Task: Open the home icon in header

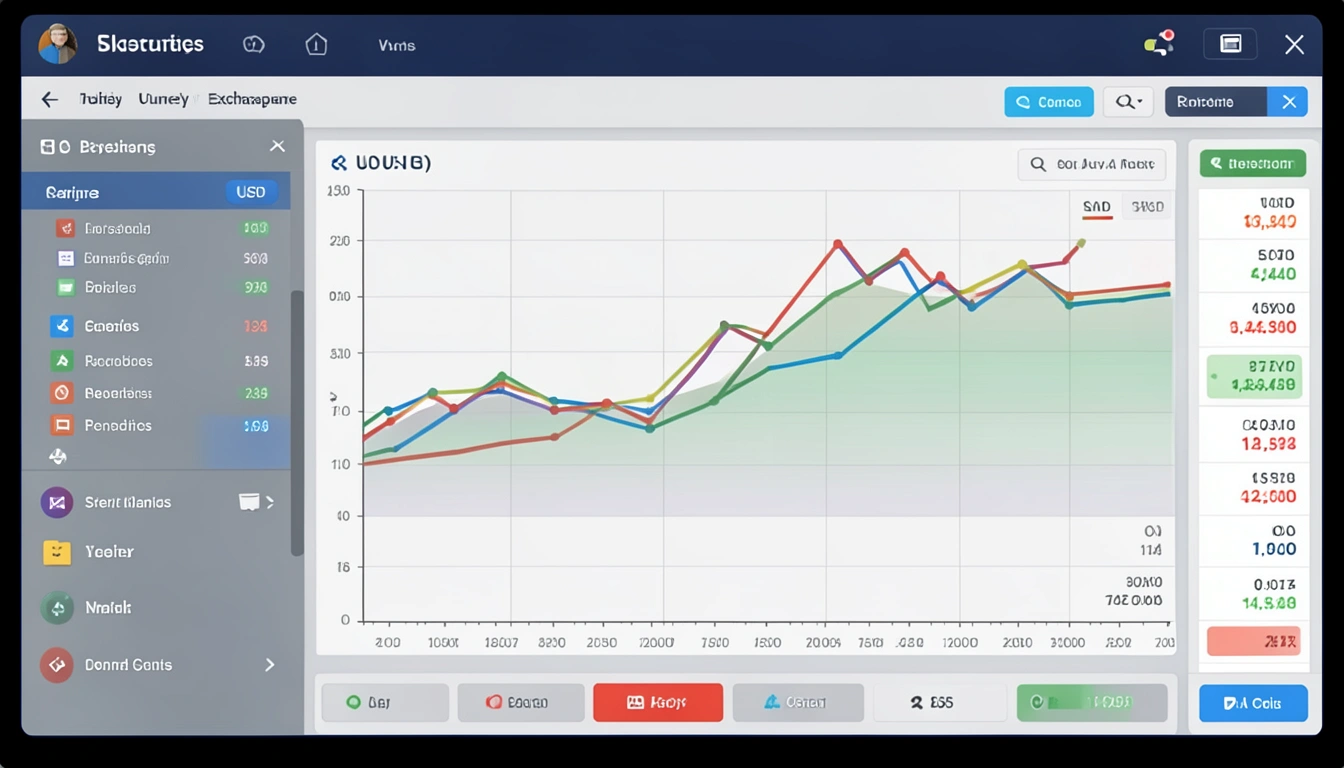Action: point(316,45)
